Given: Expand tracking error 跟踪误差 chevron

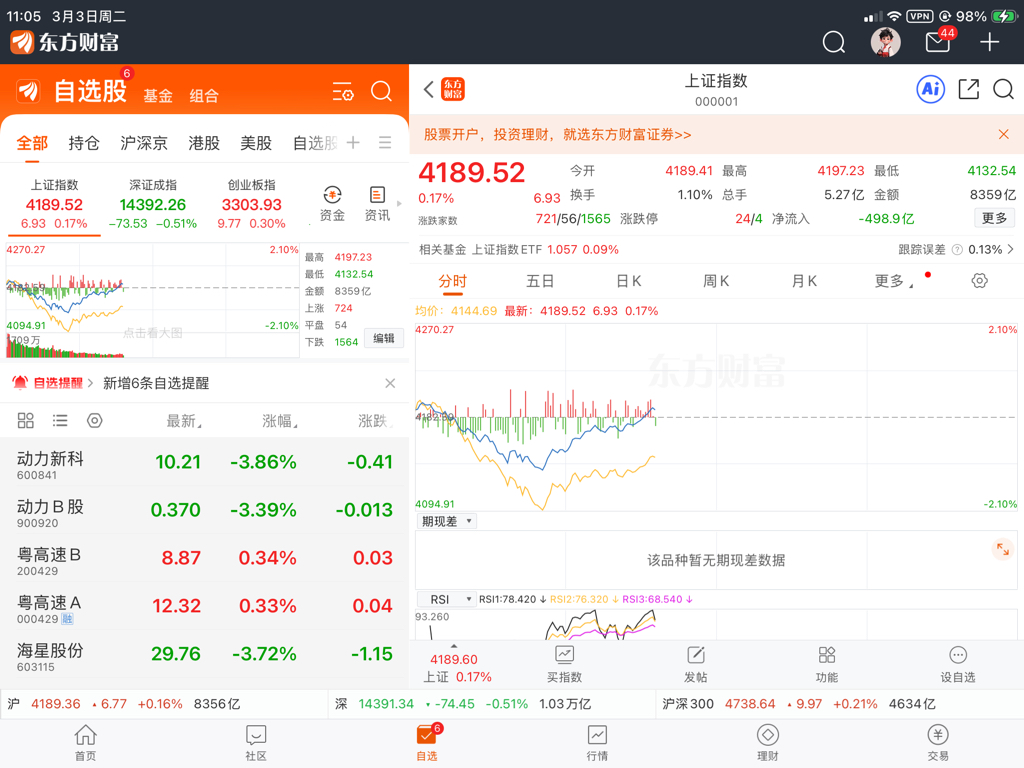Looking at the screenshot, I should pos(1010,249).
